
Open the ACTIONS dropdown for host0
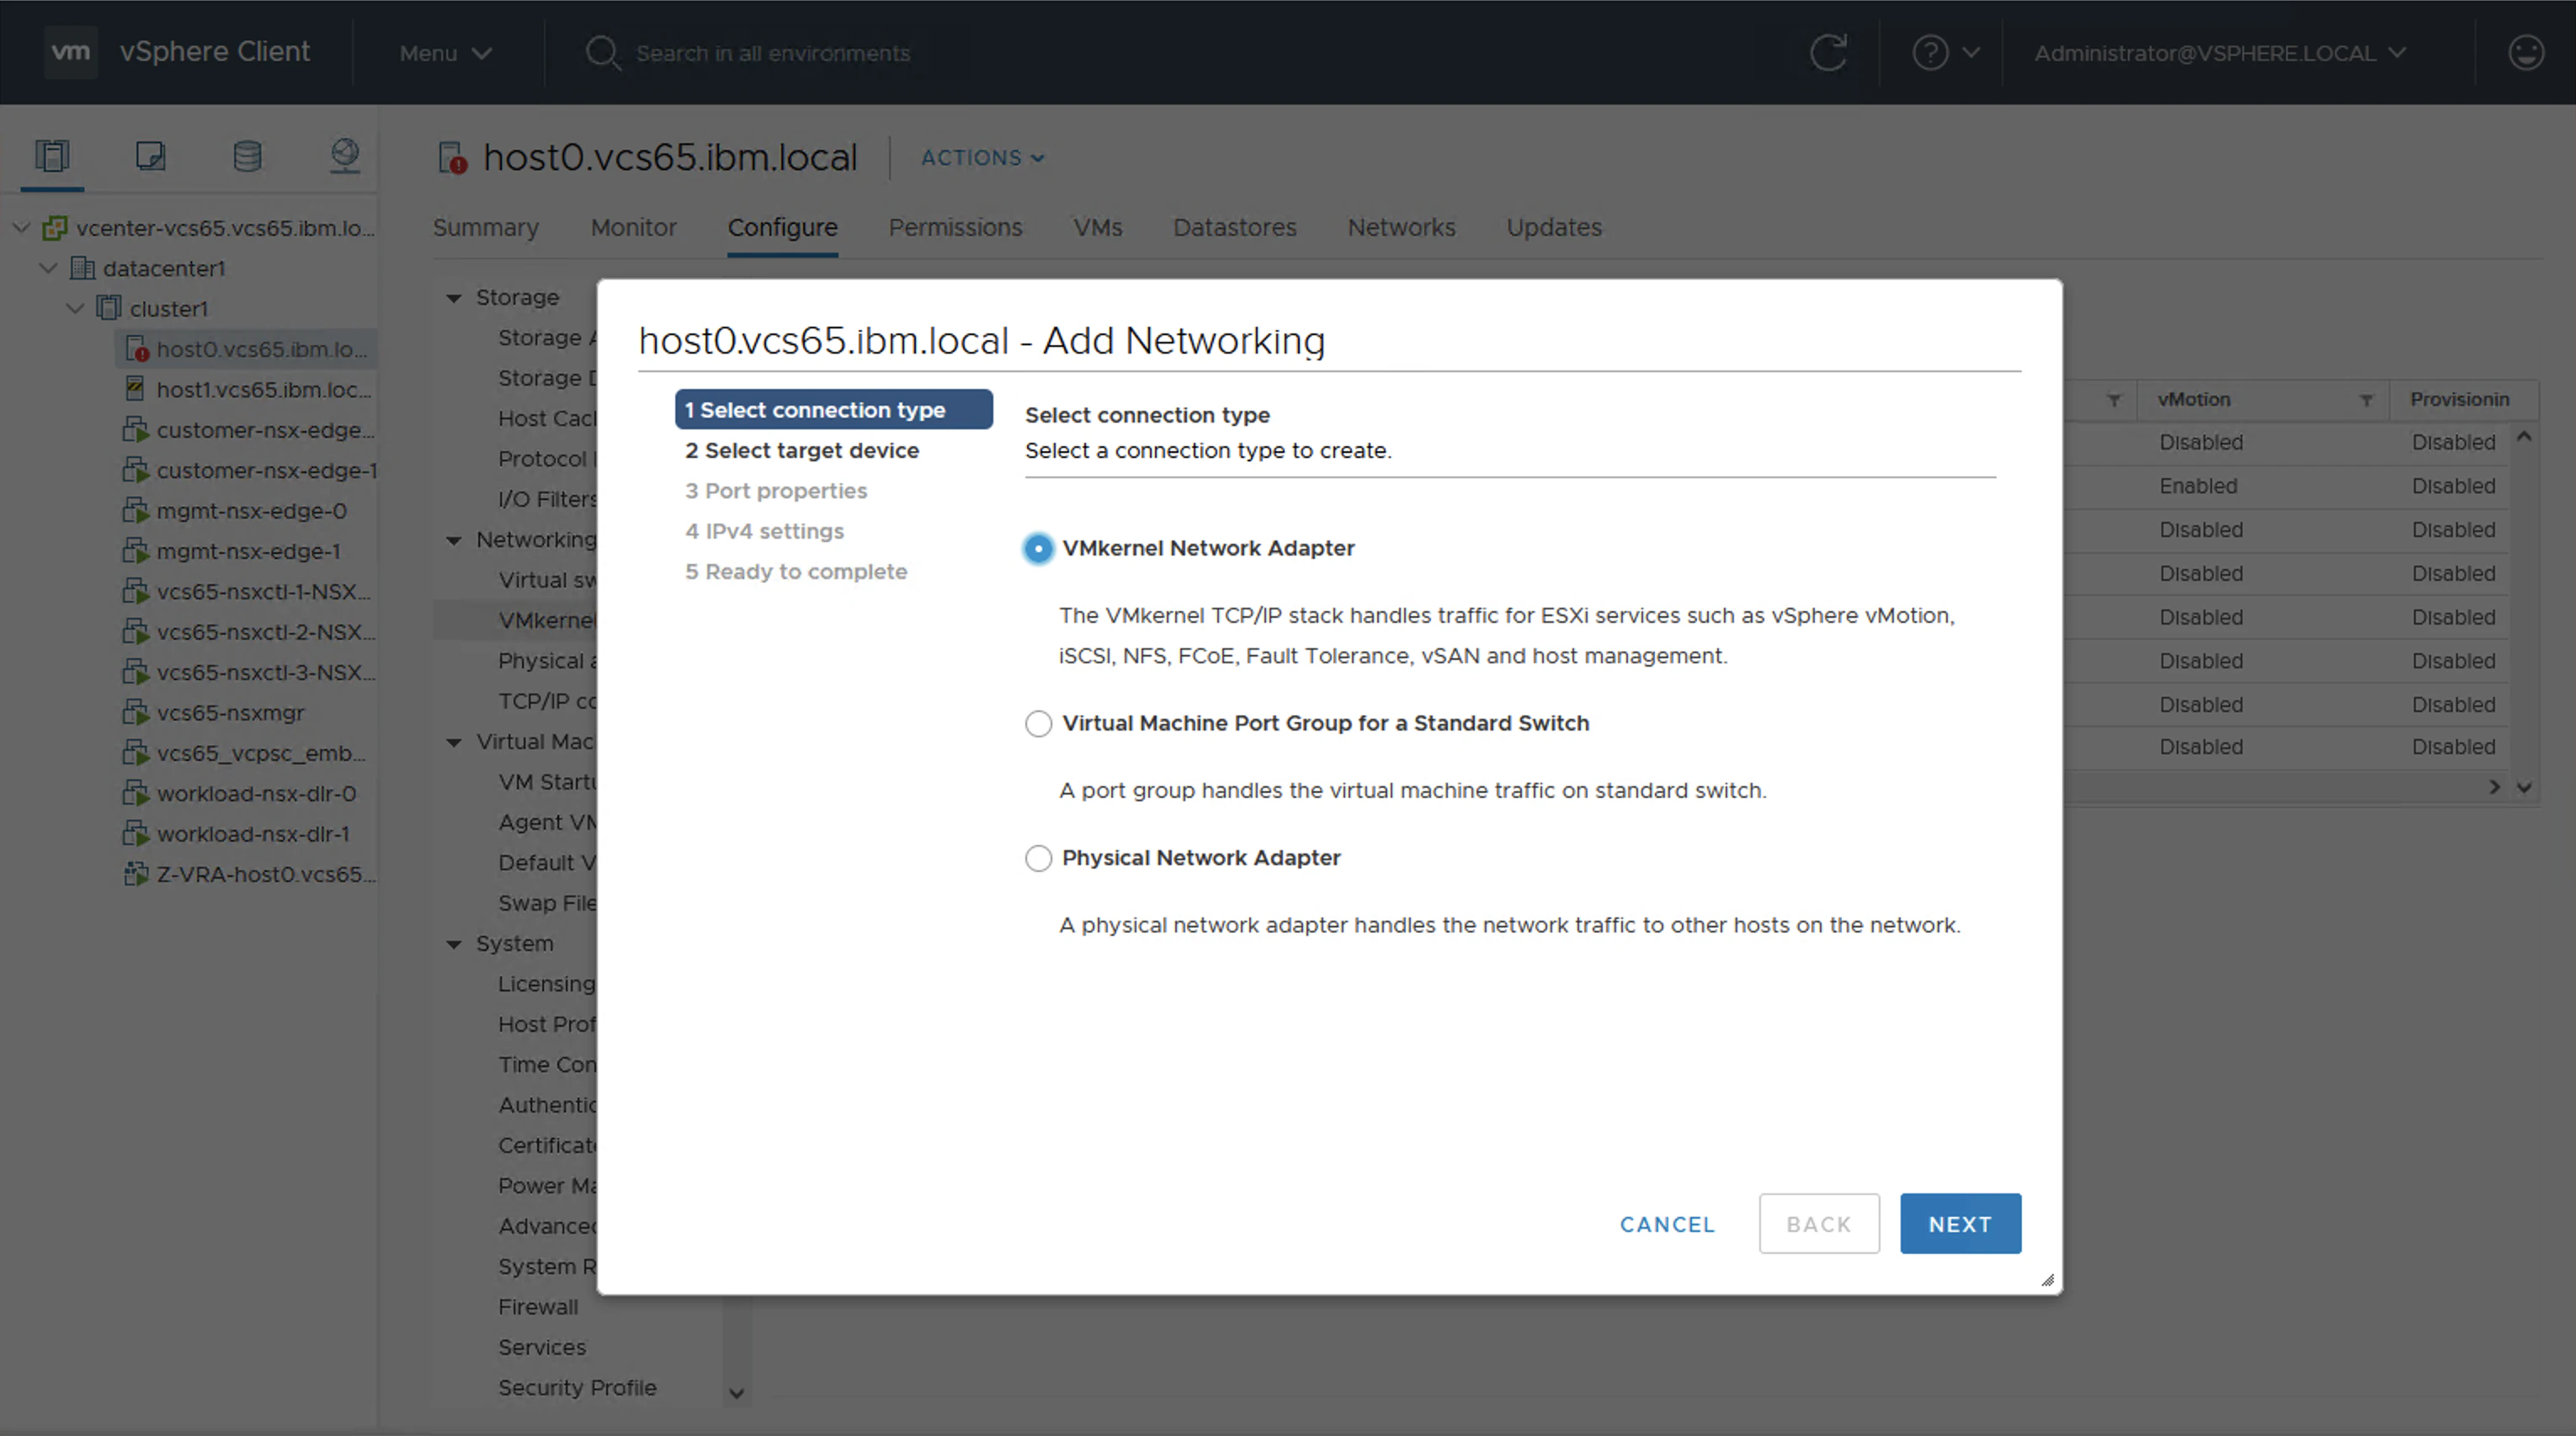[982, 158]
